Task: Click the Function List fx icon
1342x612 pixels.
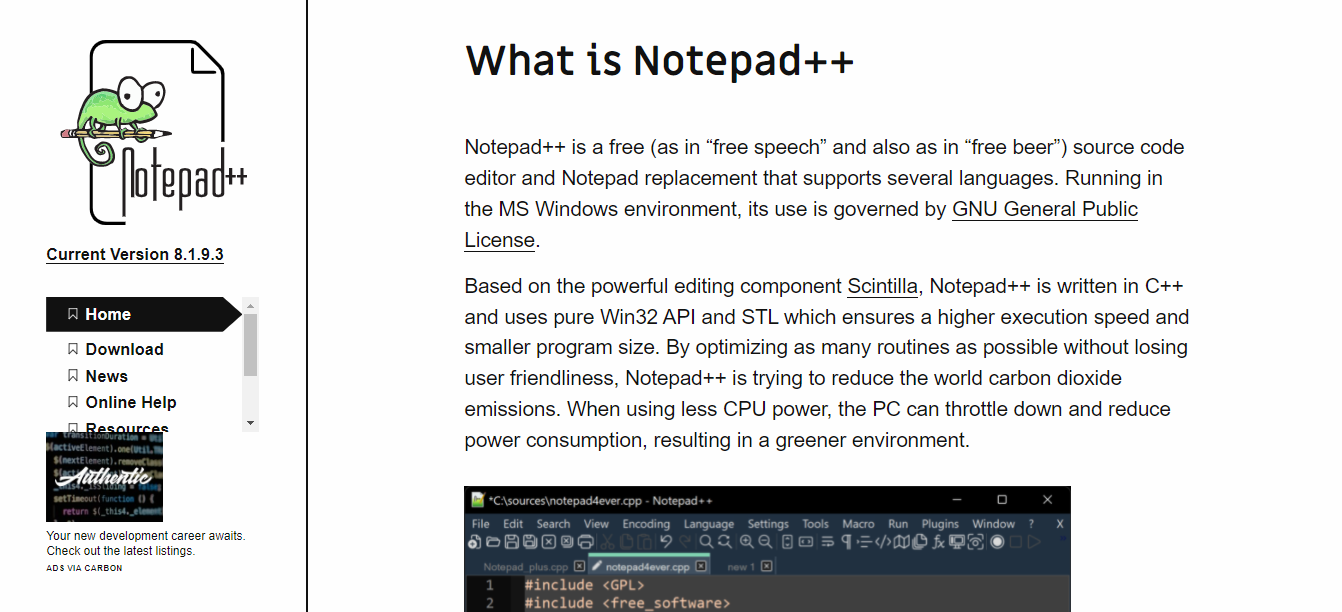Action: coord(938,542)
